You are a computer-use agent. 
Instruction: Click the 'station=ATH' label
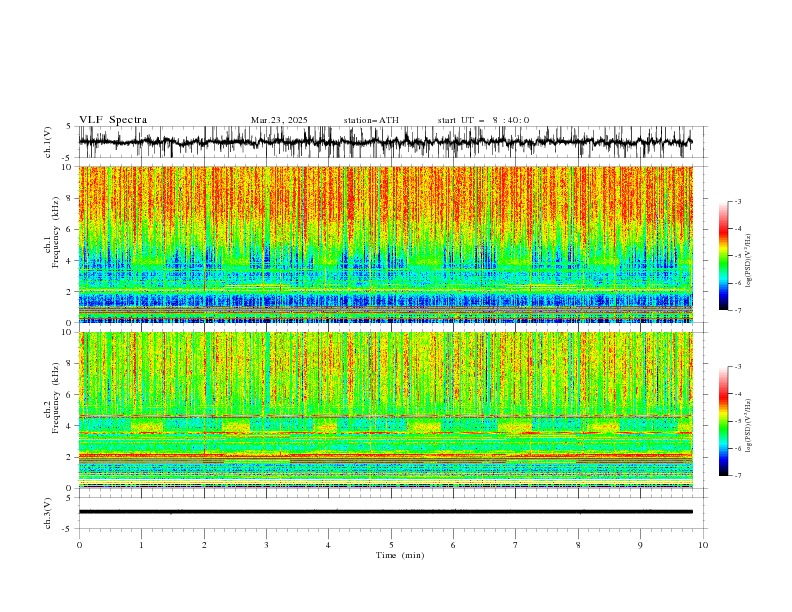371,120
